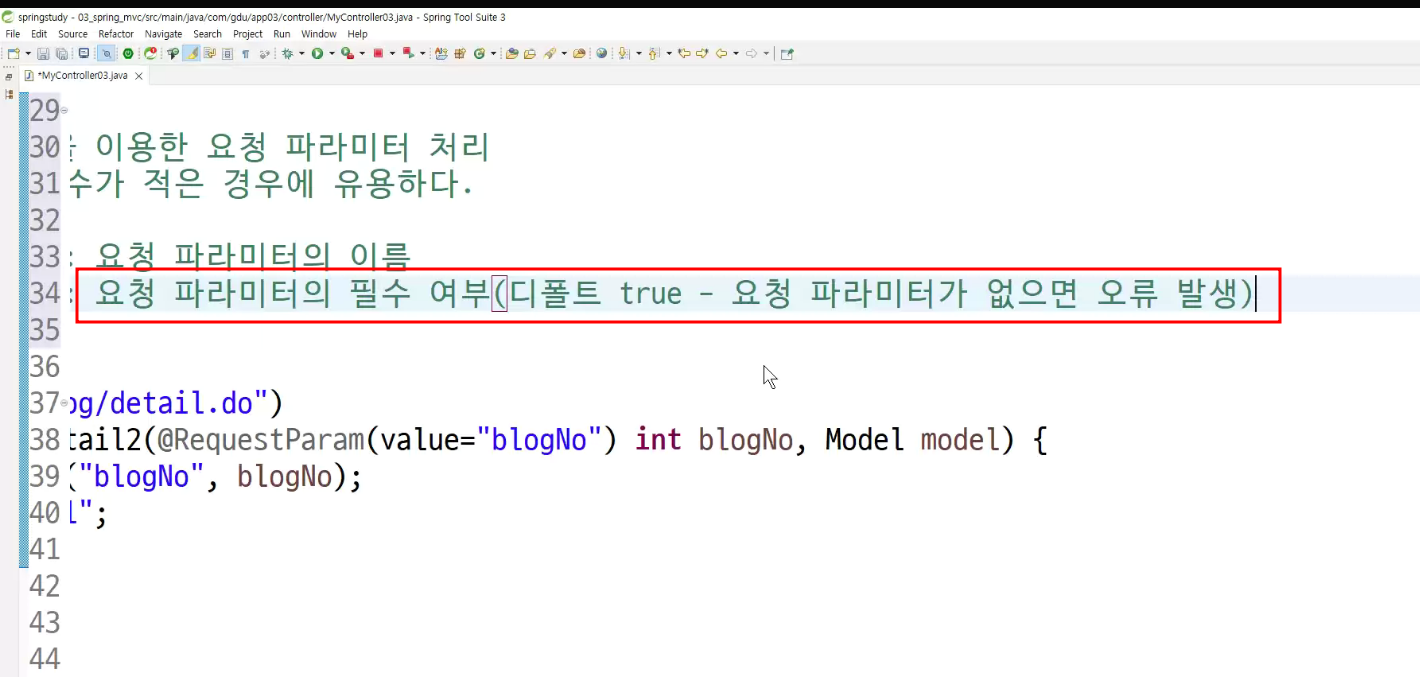Open the Window menu
Image resolution: width=1420 pixels, height=677 pixels.
tap(319, 34)
